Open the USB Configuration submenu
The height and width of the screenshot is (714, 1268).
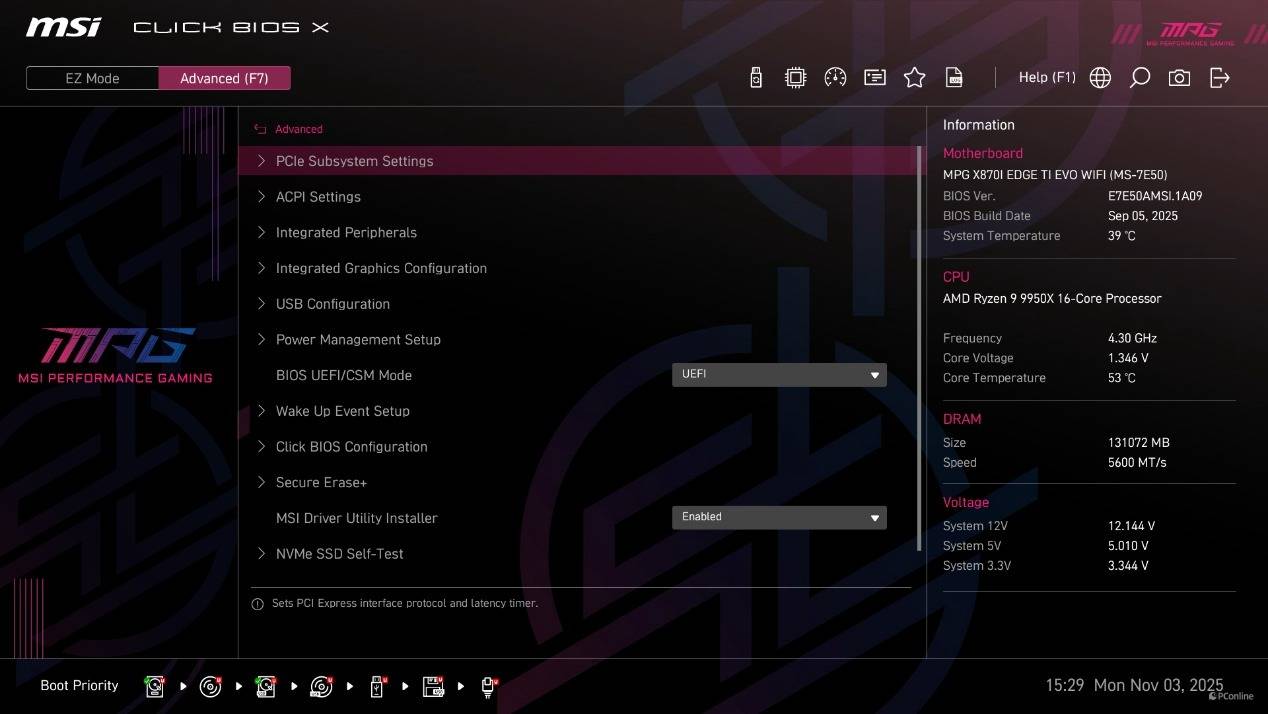tap(332, 304)
